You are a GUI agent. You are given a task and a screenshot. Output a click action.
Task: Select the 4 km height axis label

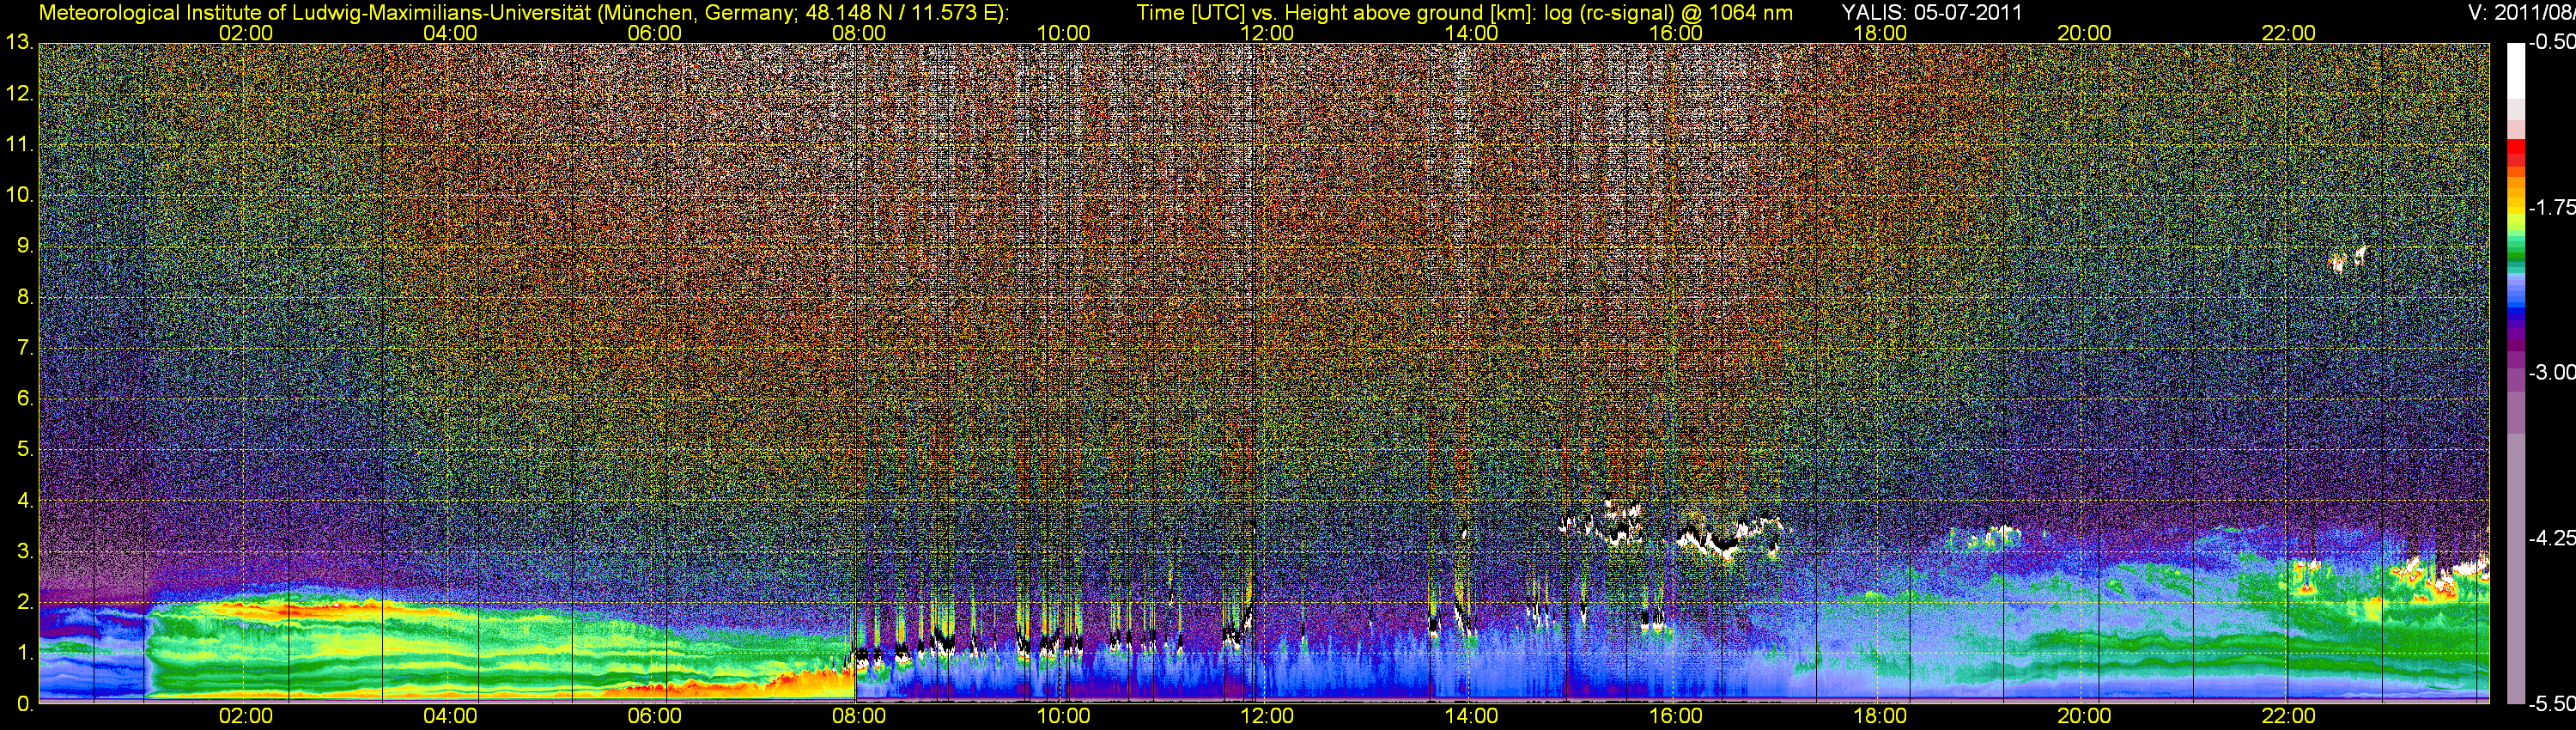click(x=24, y=500)
